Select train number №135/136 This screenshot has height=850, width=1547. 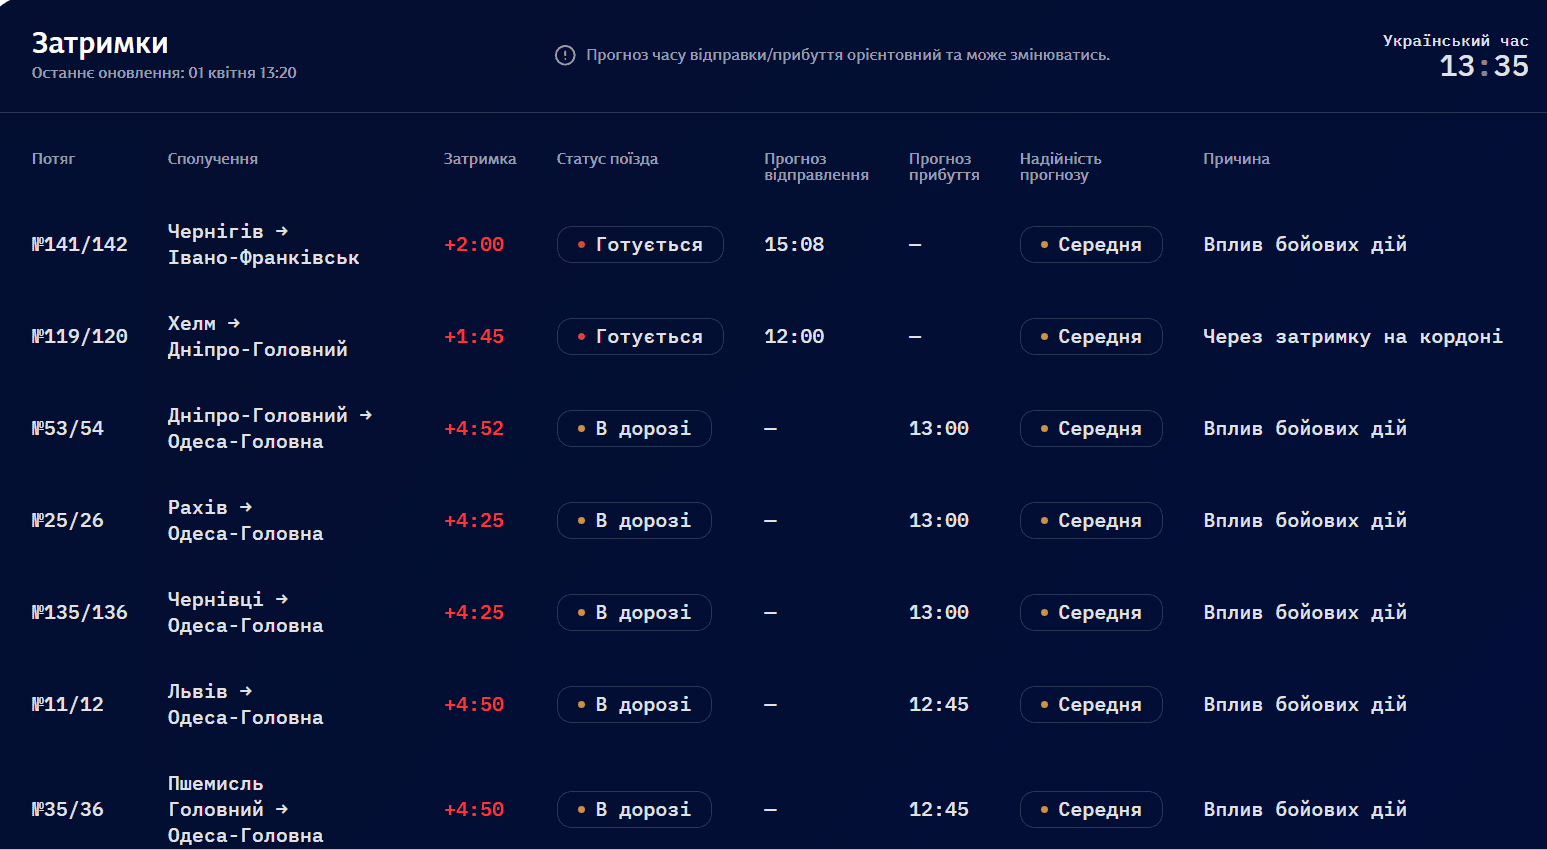[x=80, y=613]
